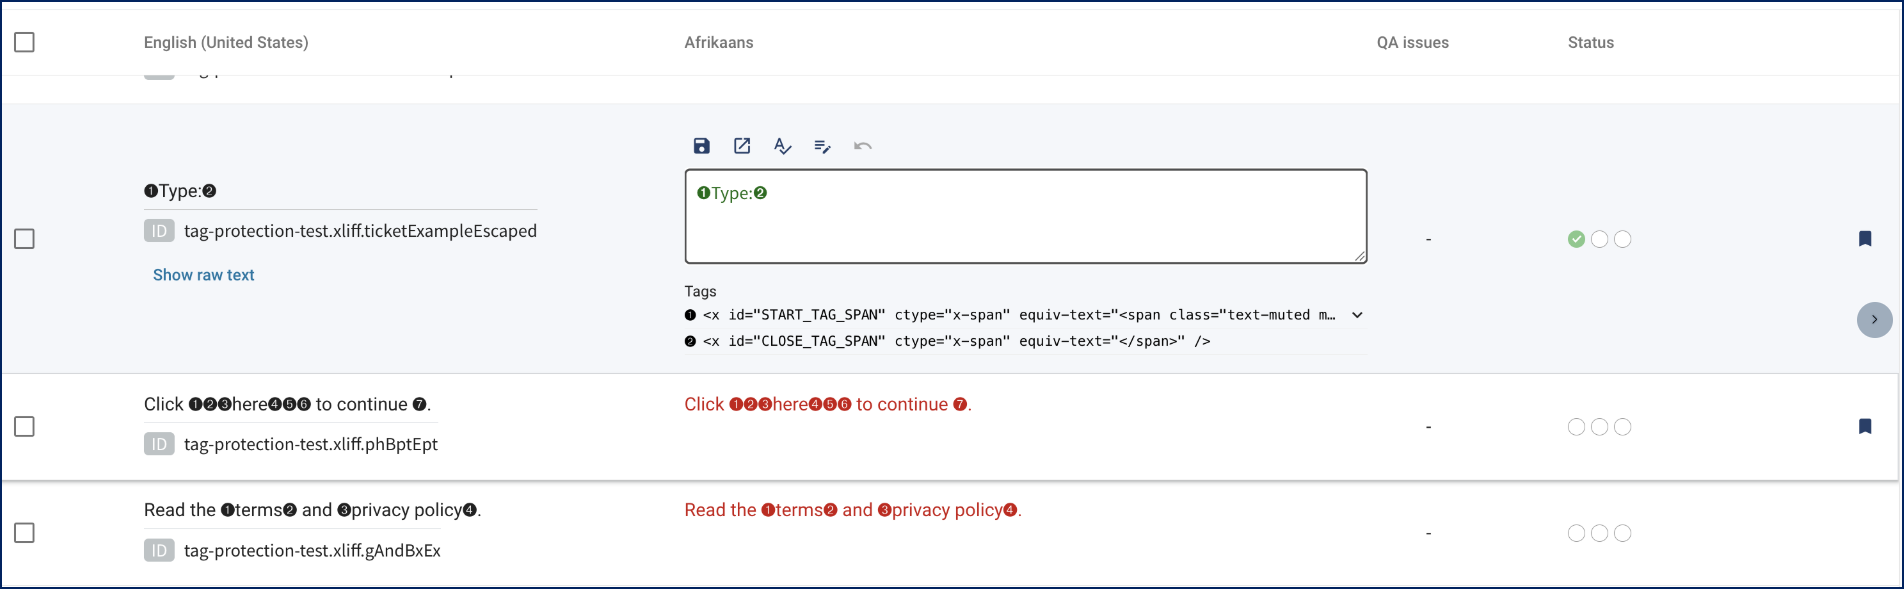Set the middle status circle for ticketExampleEscaped
The height and width of the screenshot is (589, 1904).
pos(1599,239)
